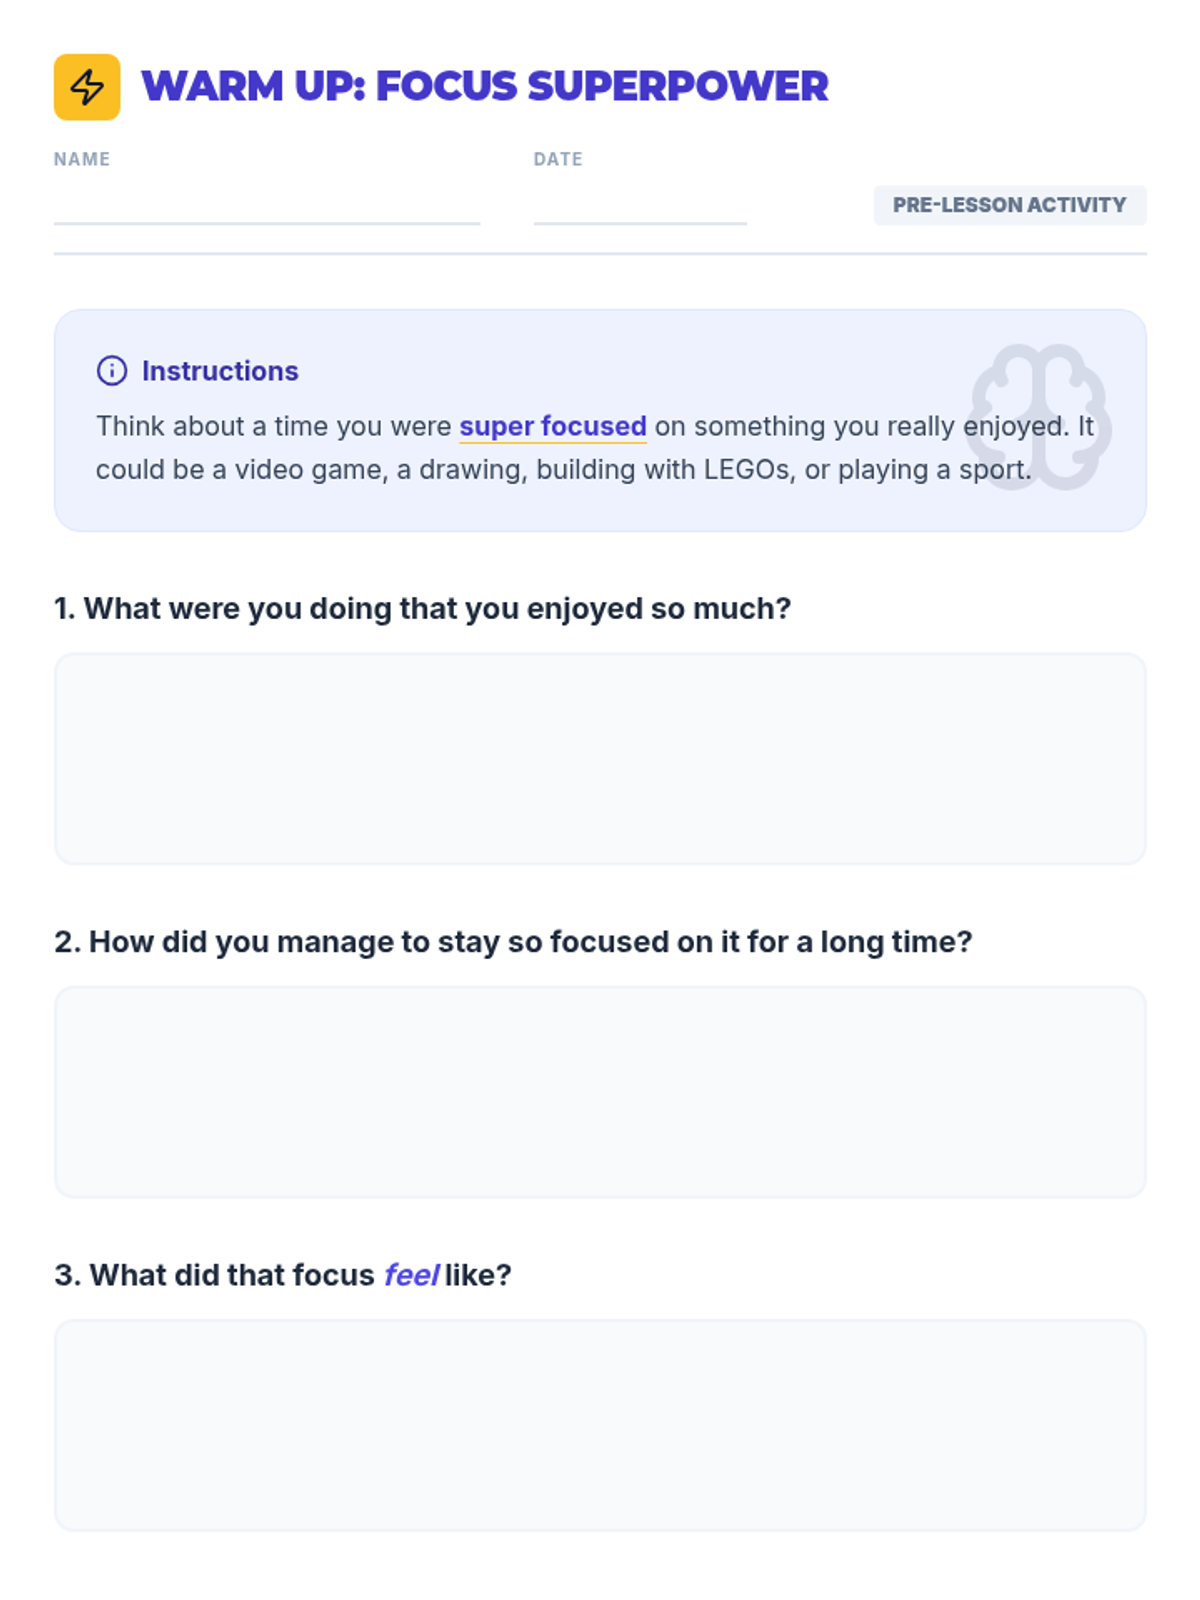The image size is (1200, 1600).
Task: Select the Warm Up: Focus Superpower title
Action: pyautogui.click(x=484, y=87)
